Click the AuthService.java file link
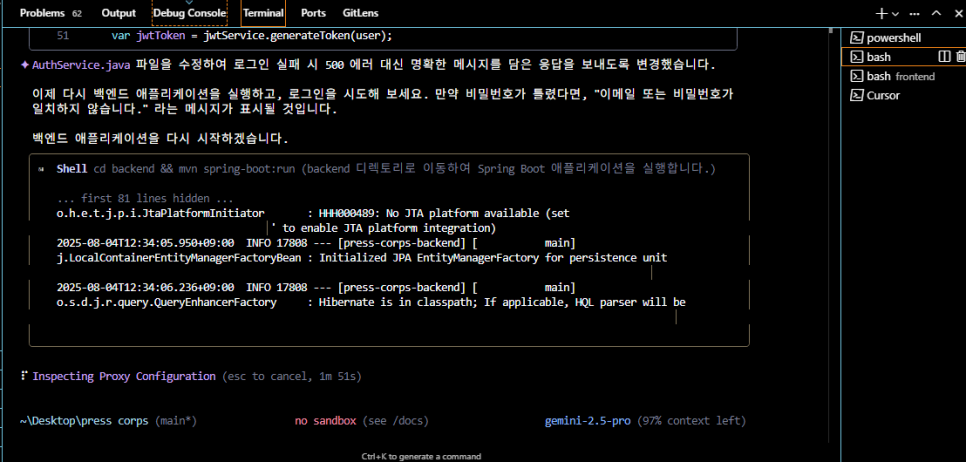The height and width of the screenshot is (462, 966). [81, 65]
